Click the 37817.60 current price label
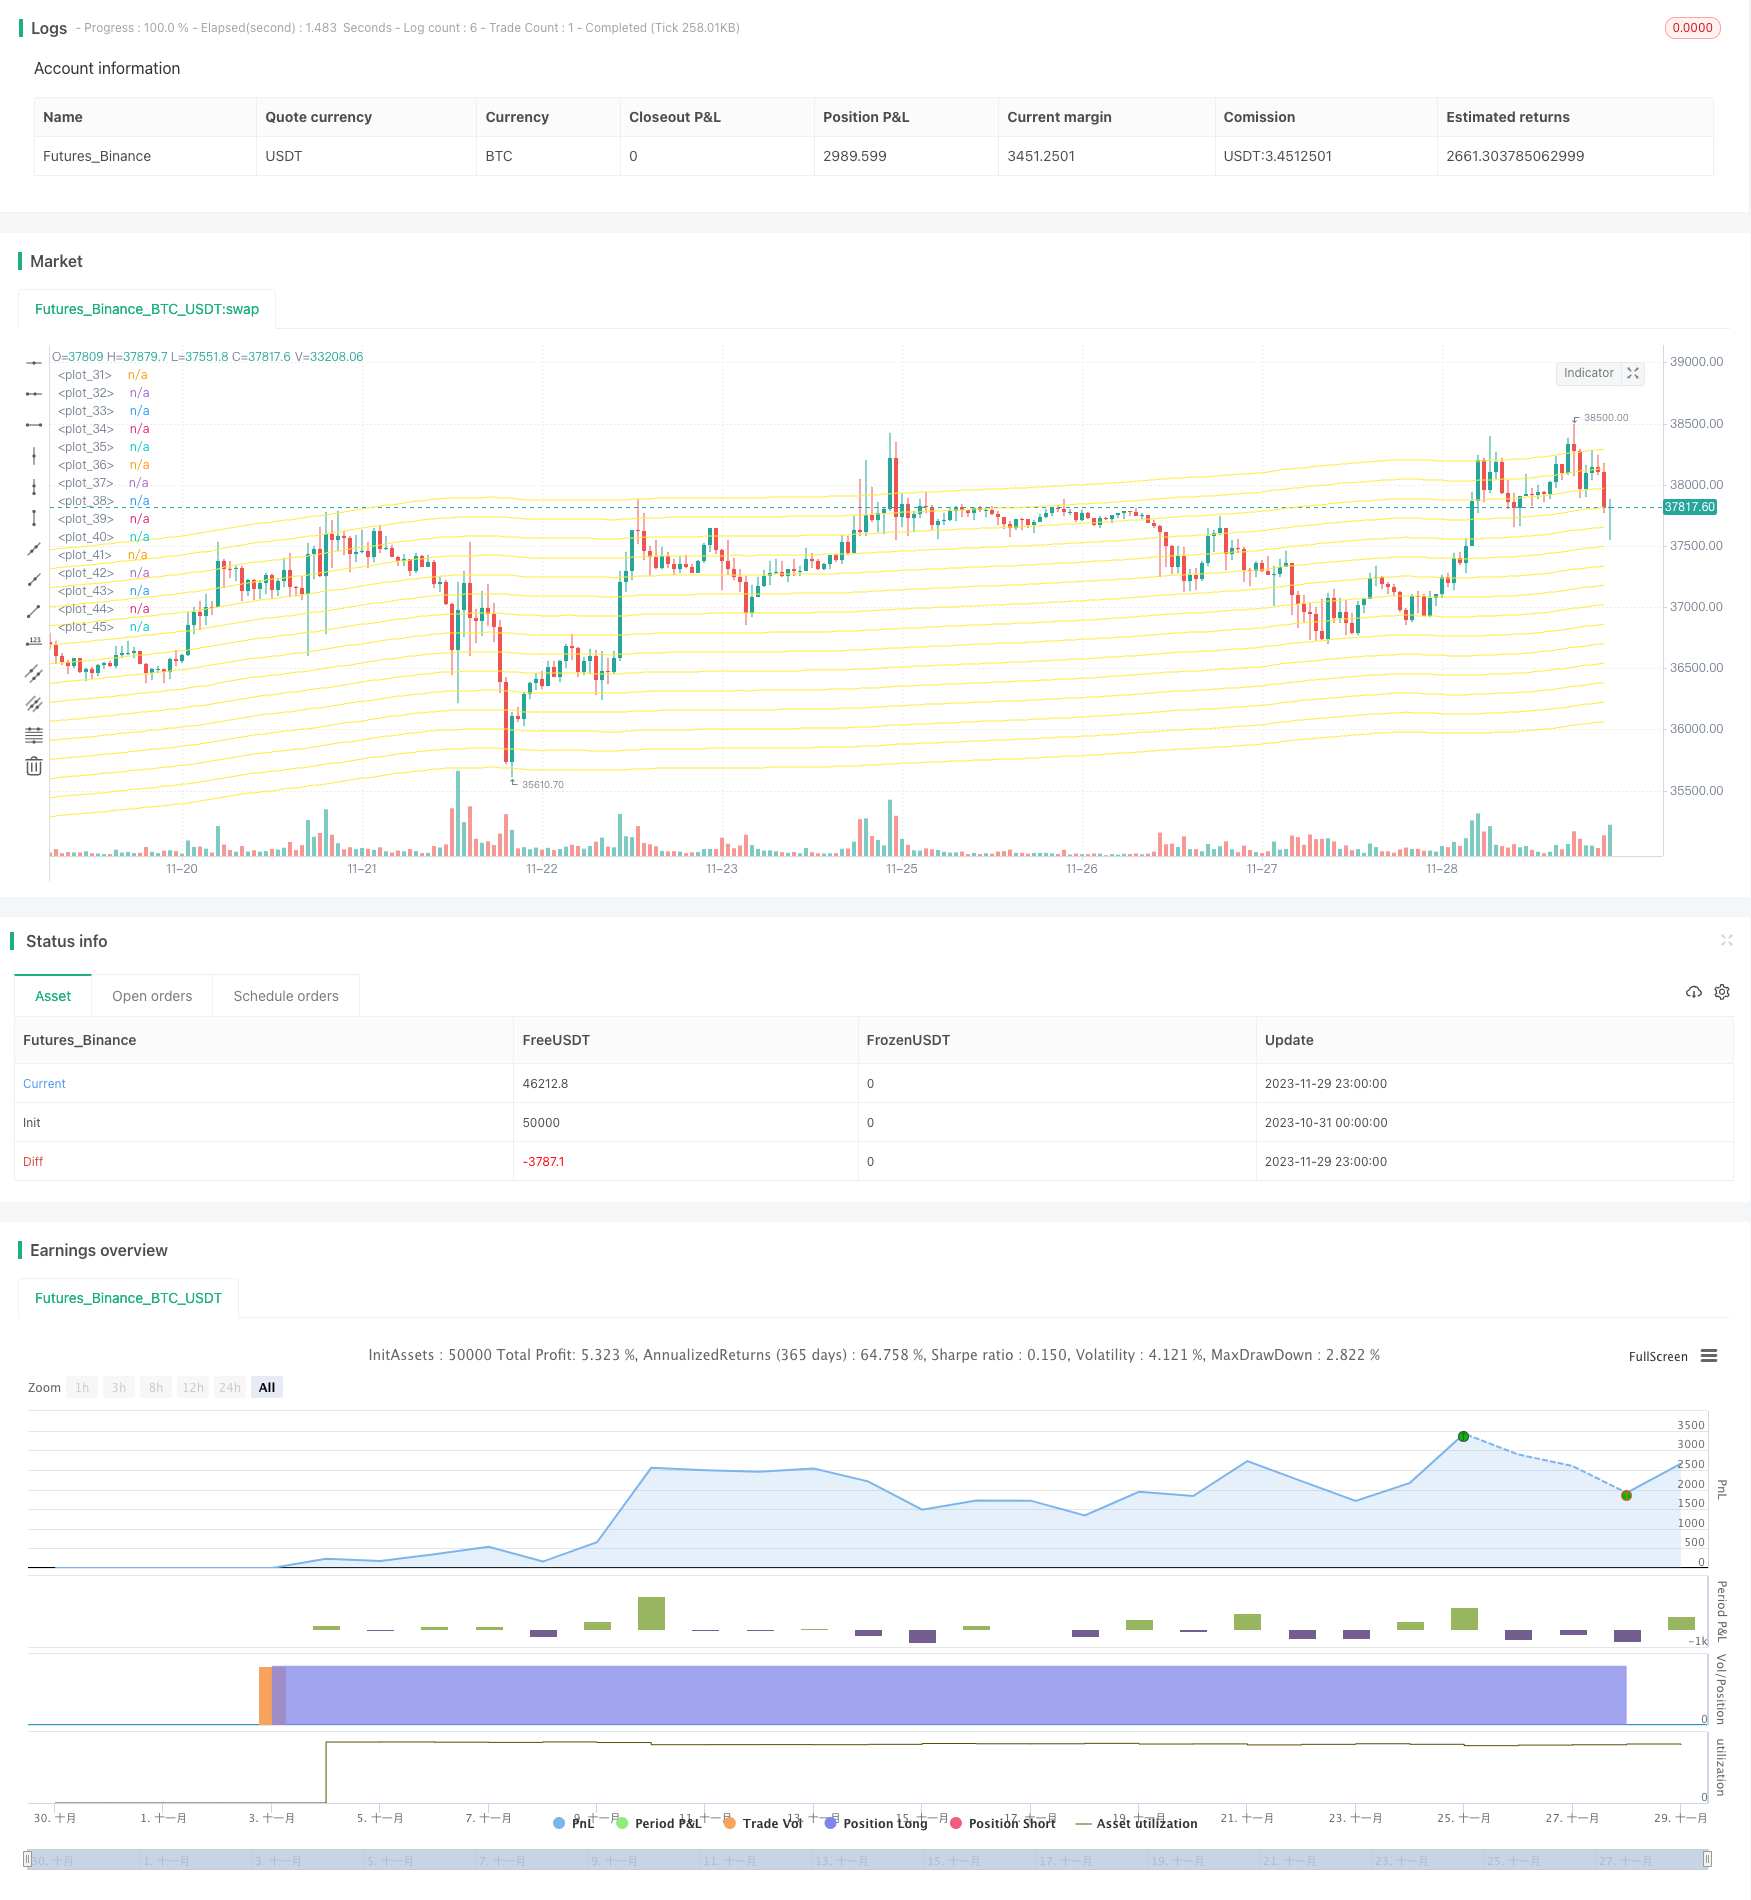 tap(1689, 507)
